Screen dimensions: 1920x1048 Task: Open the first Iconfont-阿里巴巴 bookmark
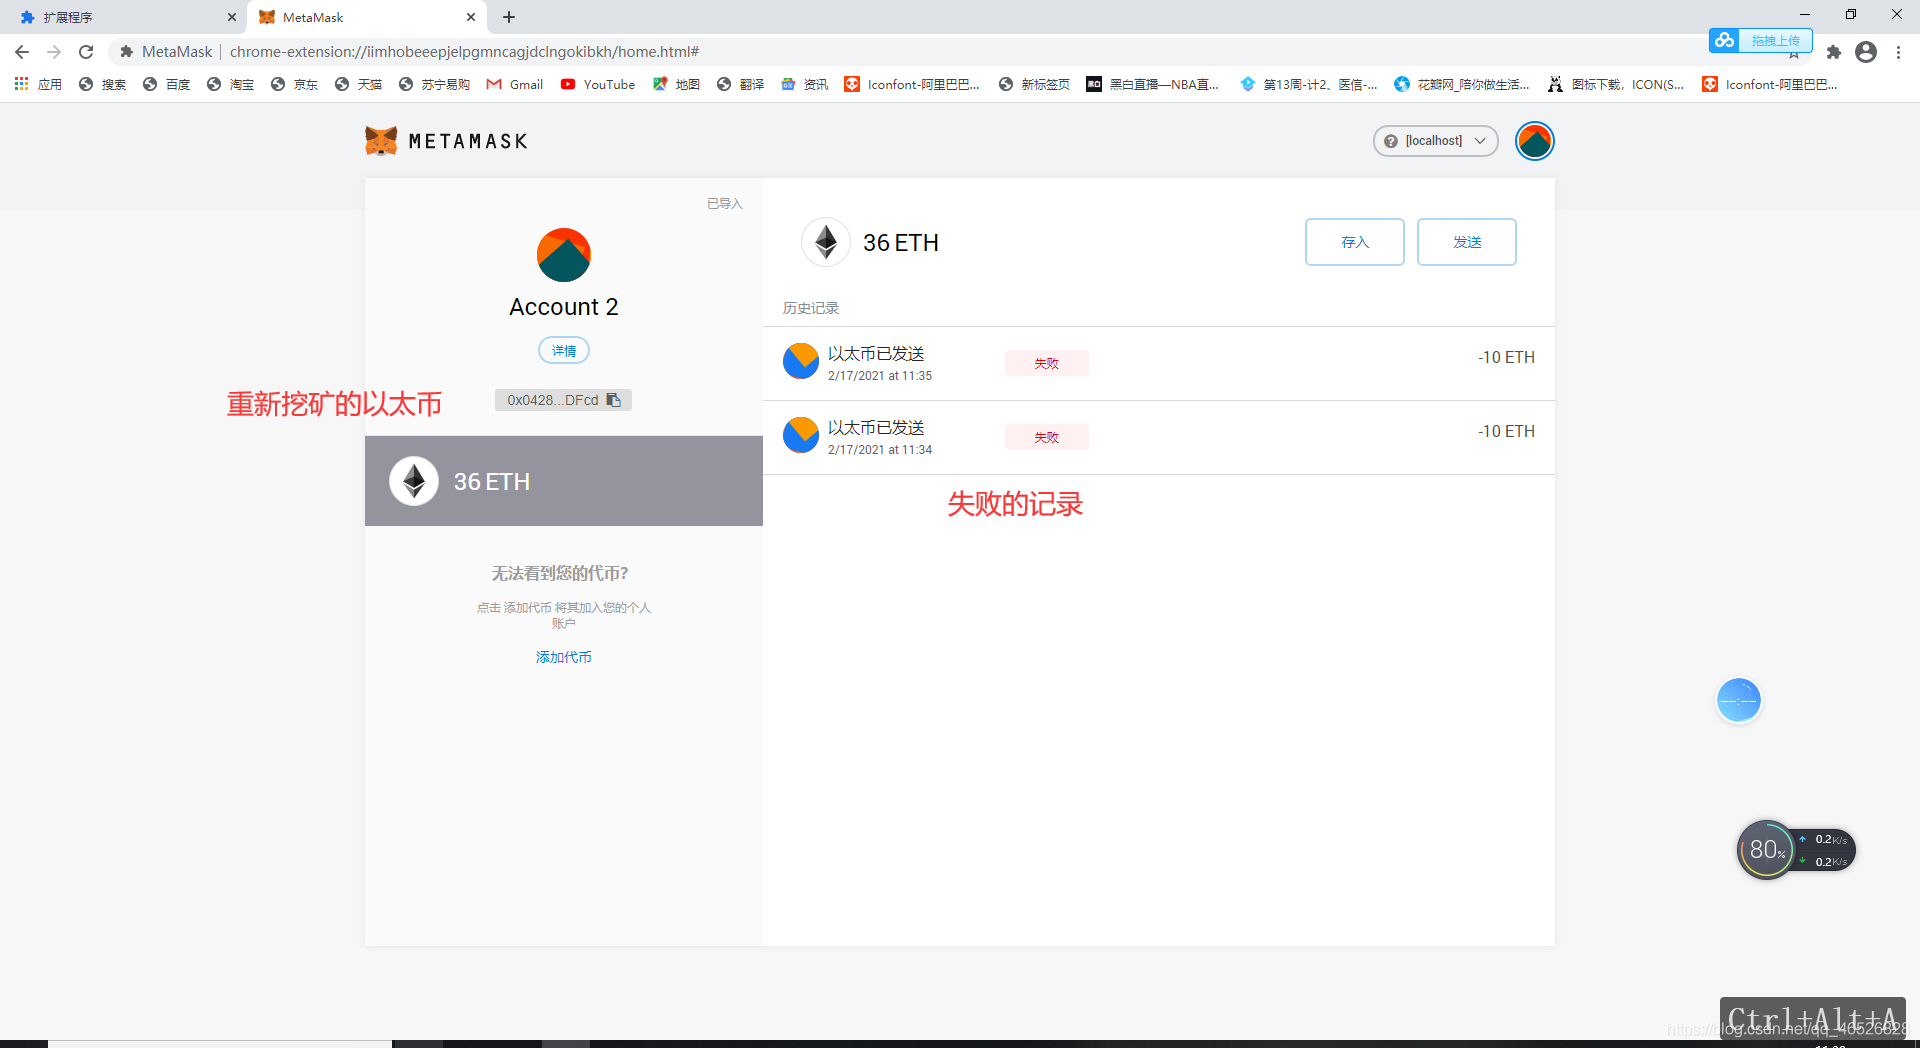coord(912,85)
